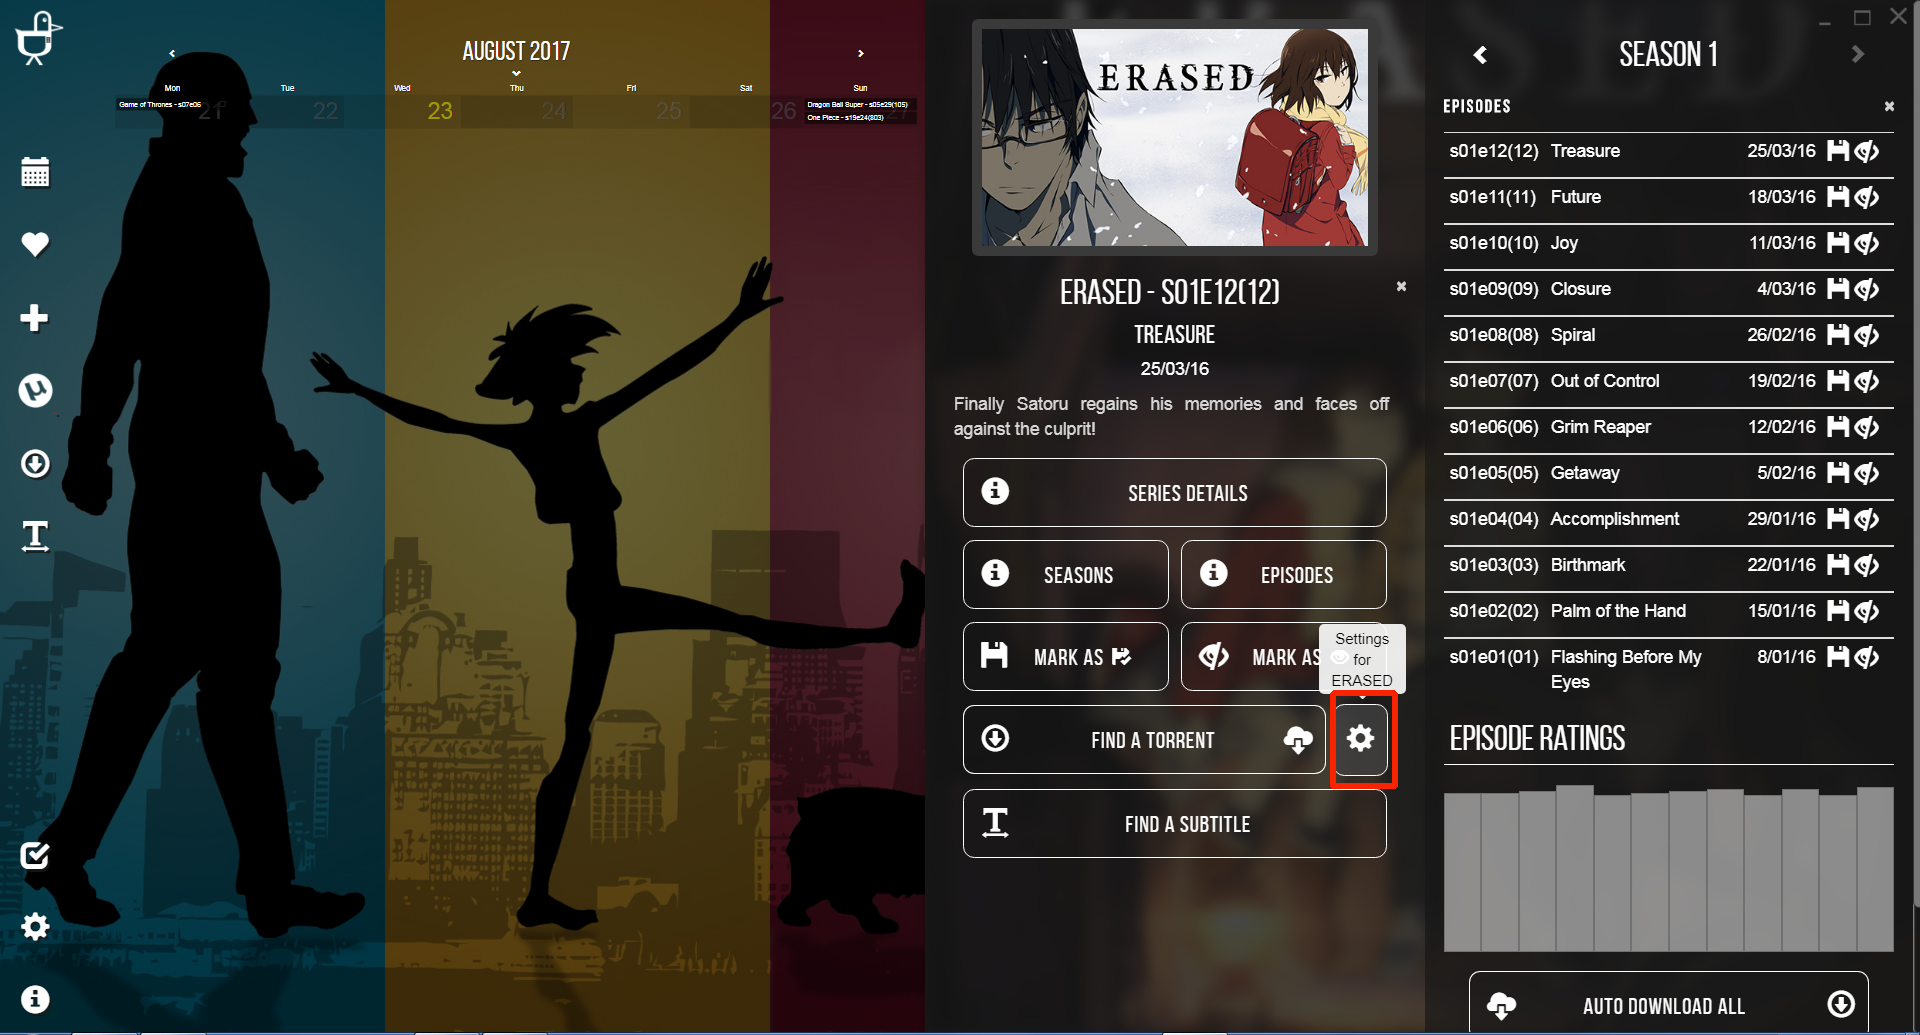Toggle downloaded for Future episode

[1838, 197]
